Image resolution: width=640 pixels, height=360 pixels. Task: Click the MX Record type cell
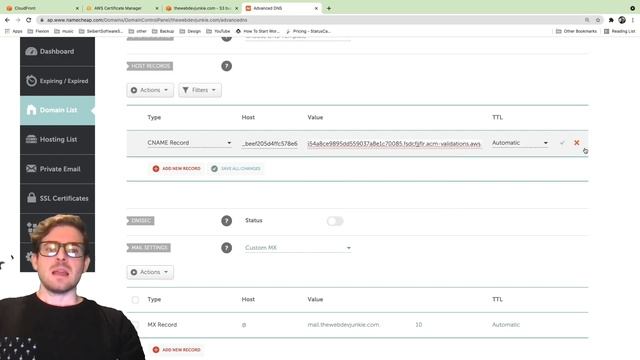click(x=162, y=325)
